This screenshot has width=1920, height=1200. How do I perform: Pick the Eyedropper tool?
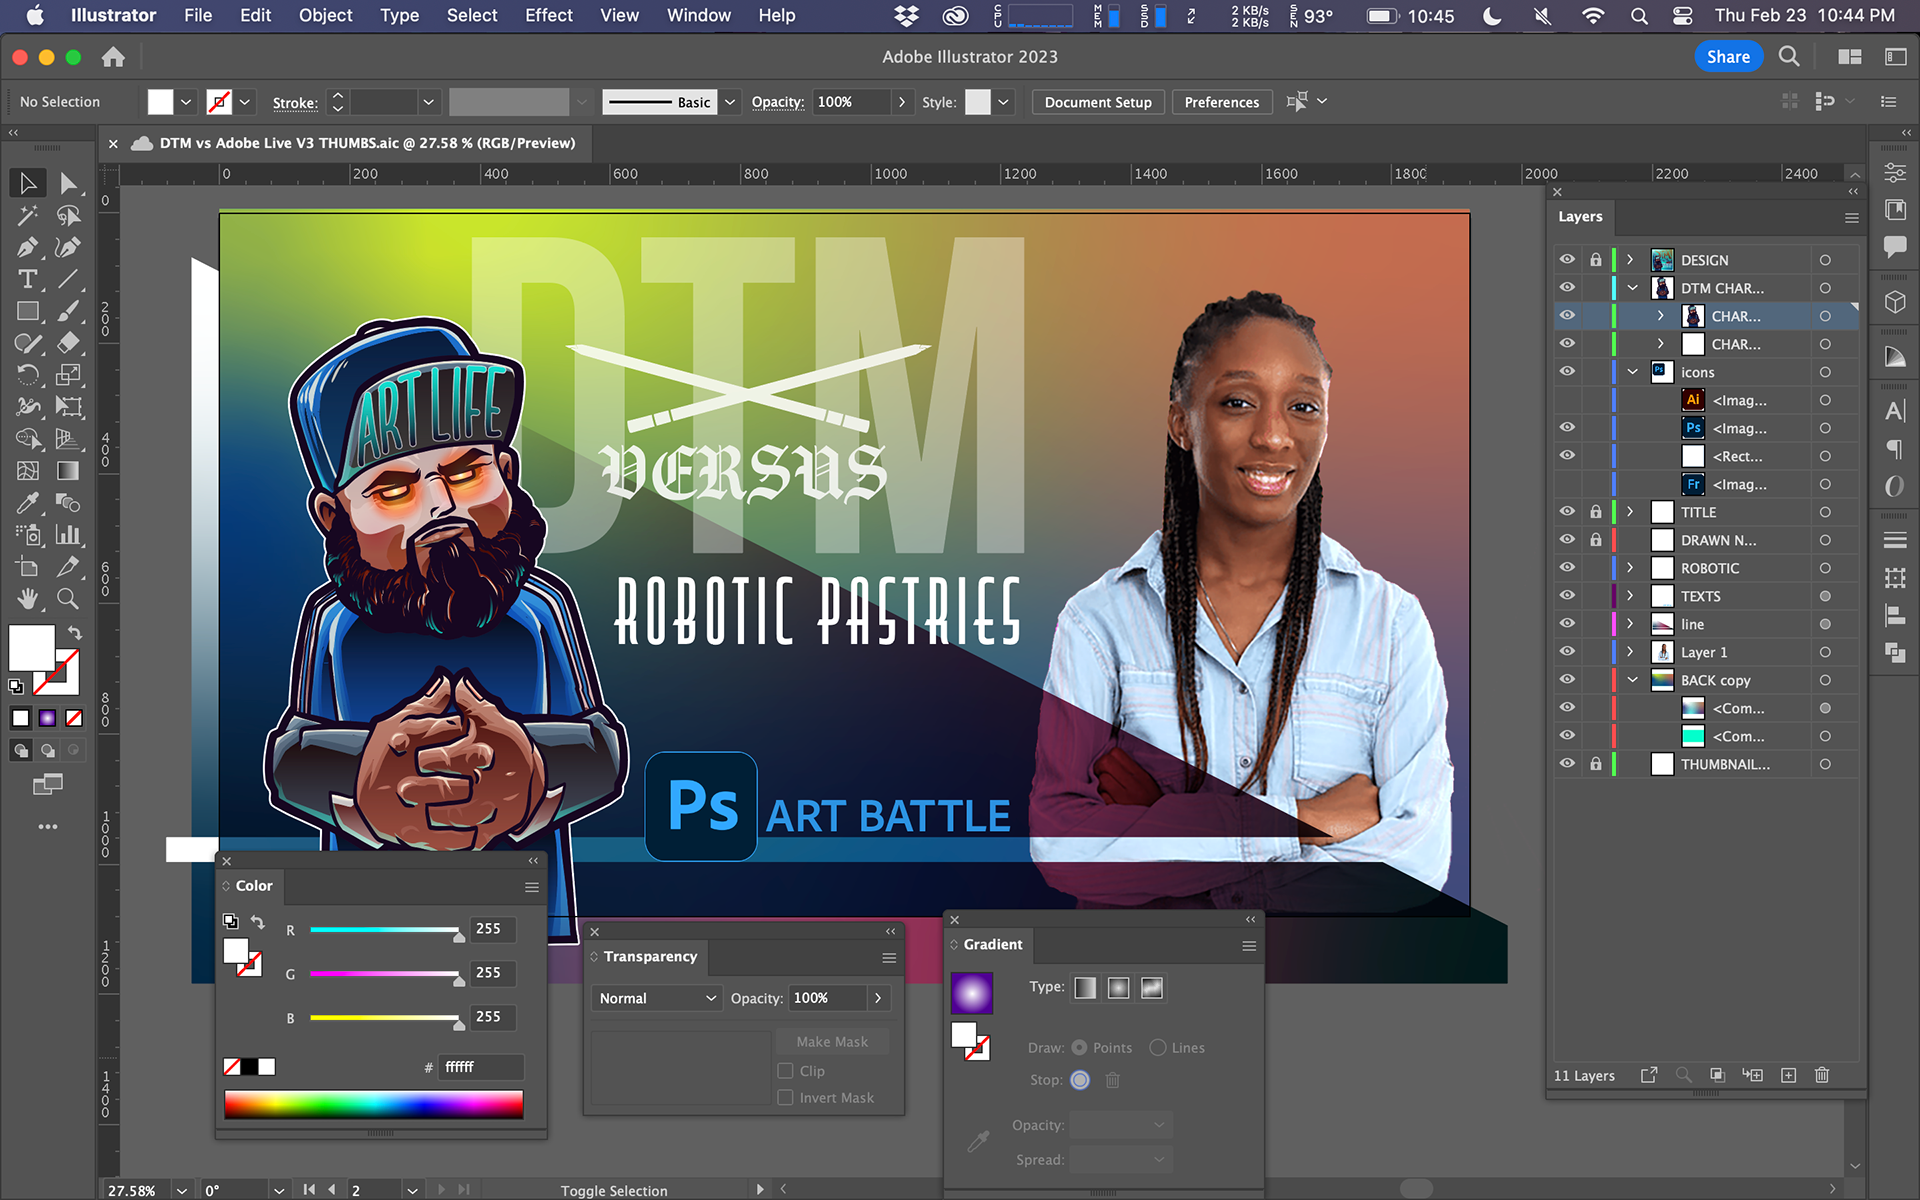(28, 503)
